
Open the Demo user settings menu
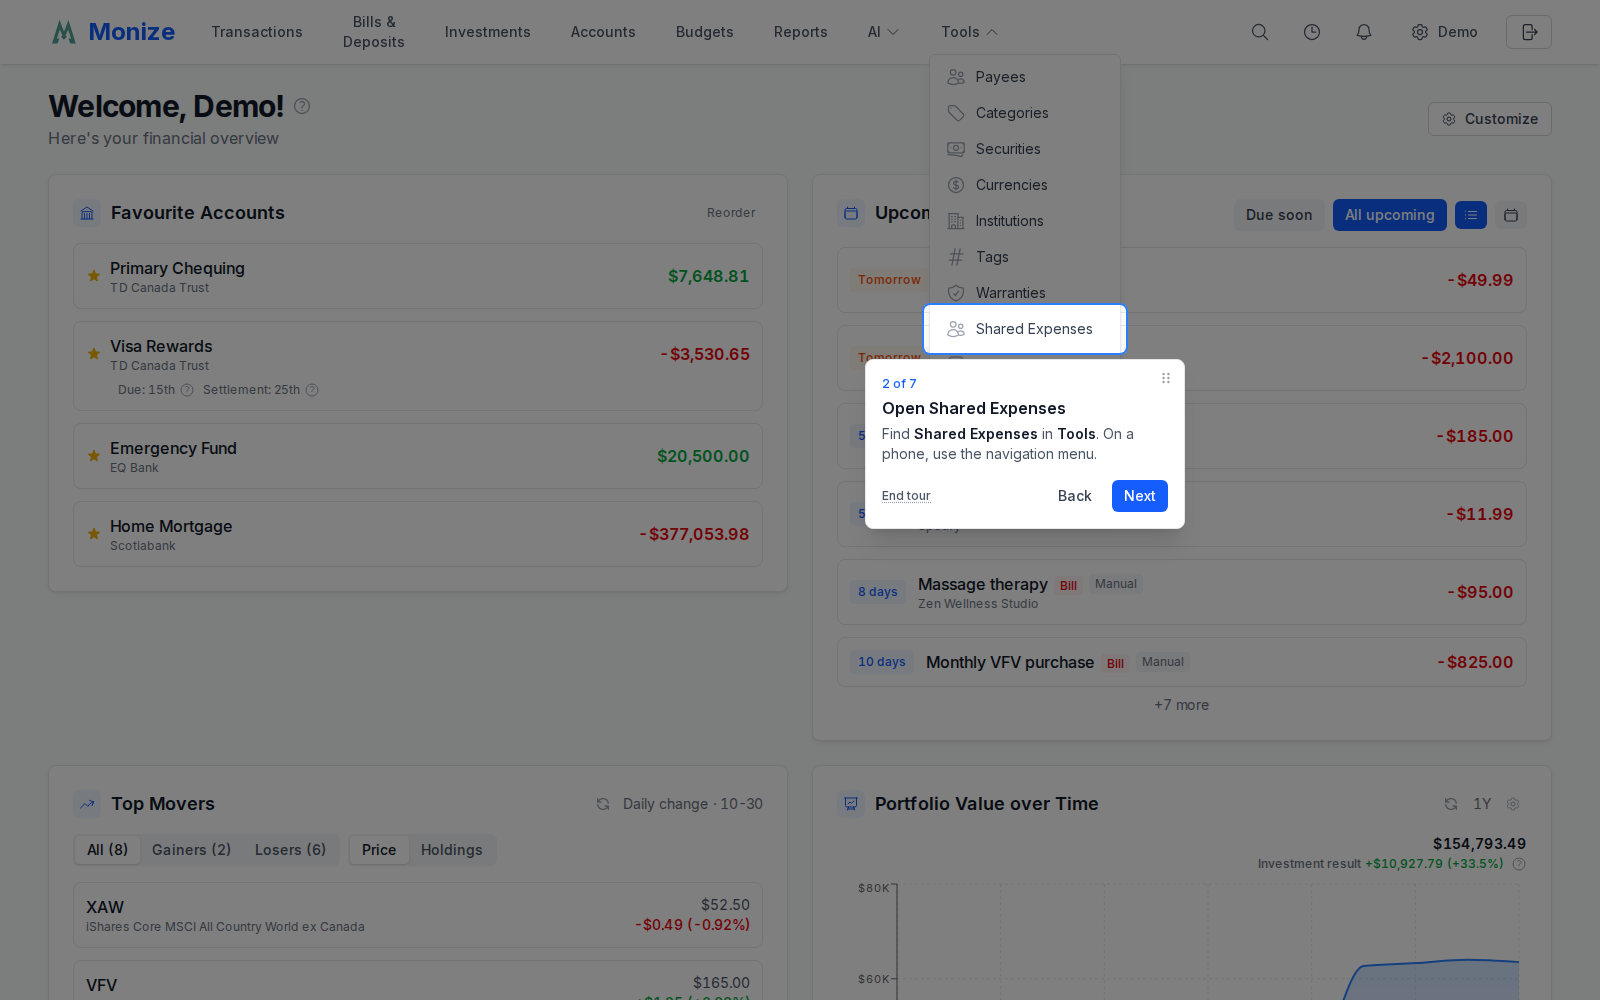pos(1444,32)
